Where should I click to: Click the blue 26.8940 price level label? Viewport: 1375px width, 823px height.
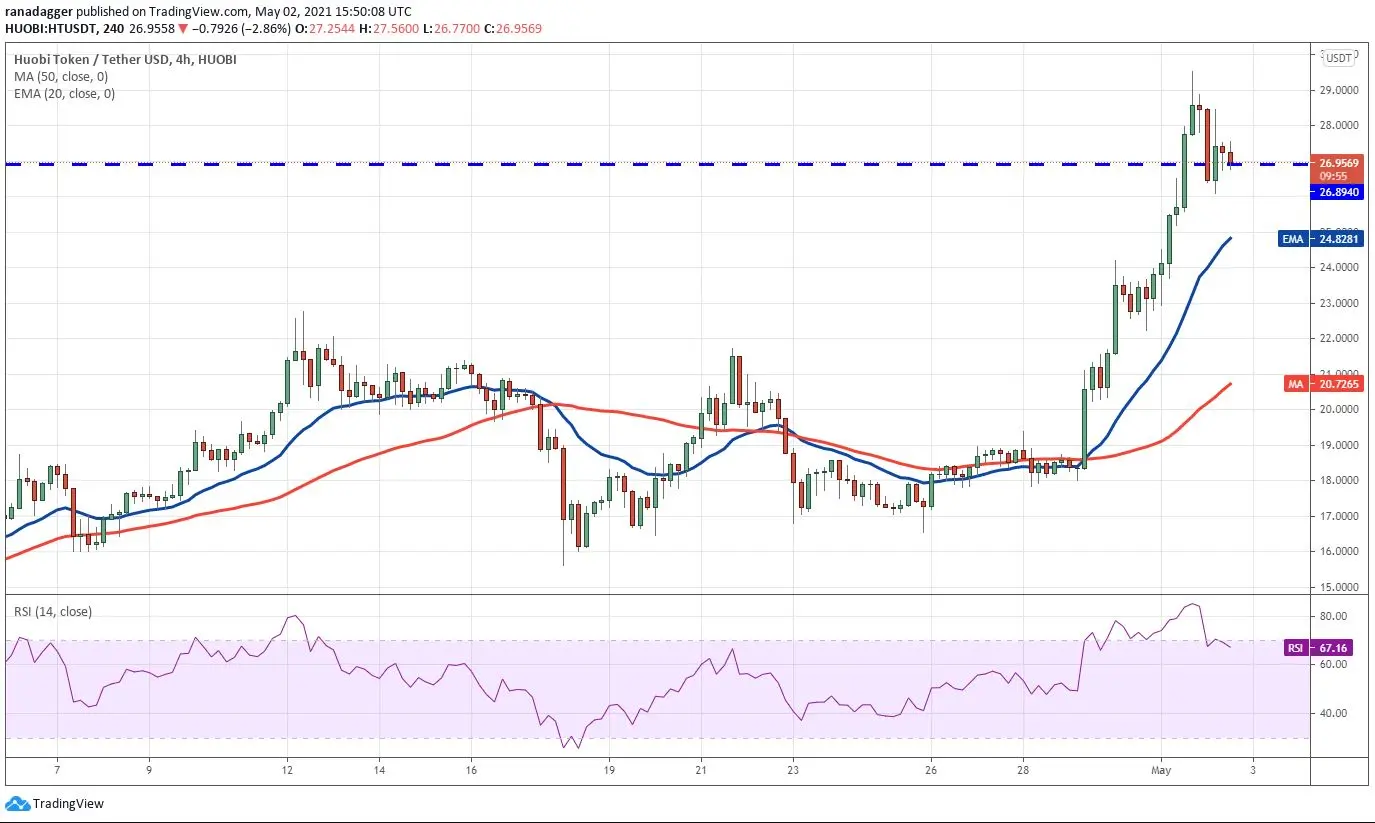point(1337,192)
